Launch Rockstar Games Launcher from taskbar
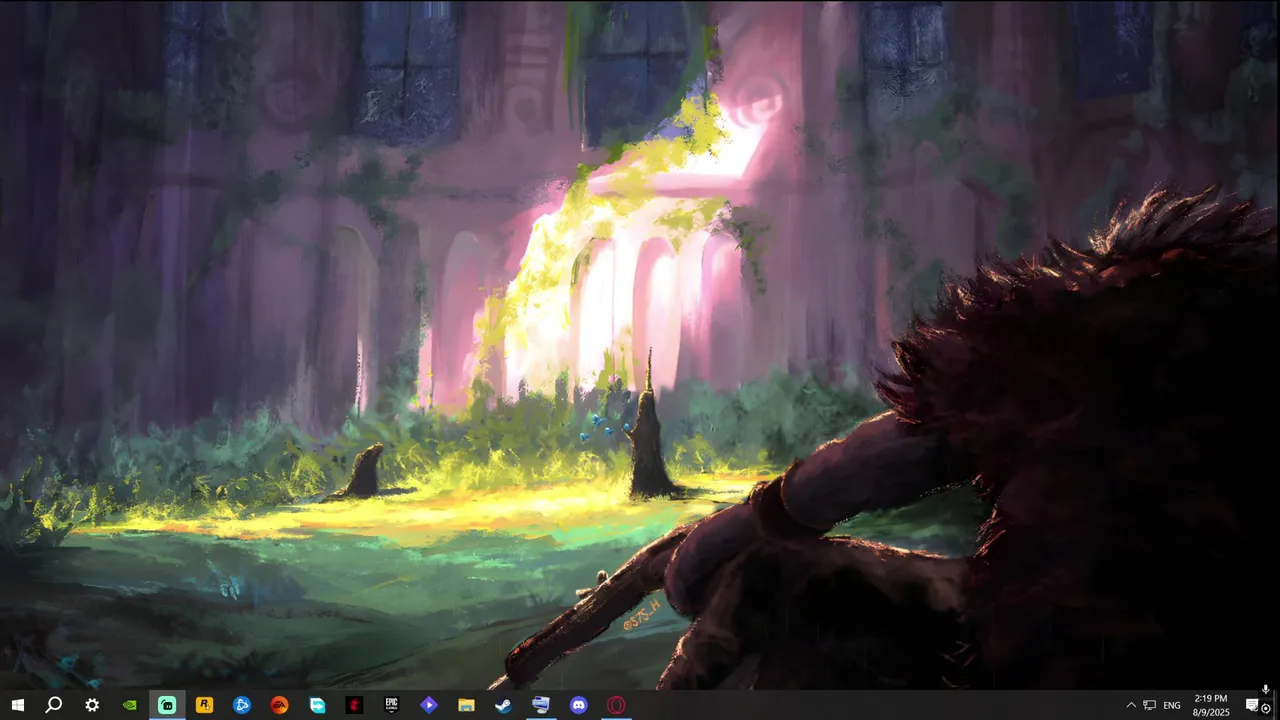This screenshot has width=1280, height=720. (204, 705)
